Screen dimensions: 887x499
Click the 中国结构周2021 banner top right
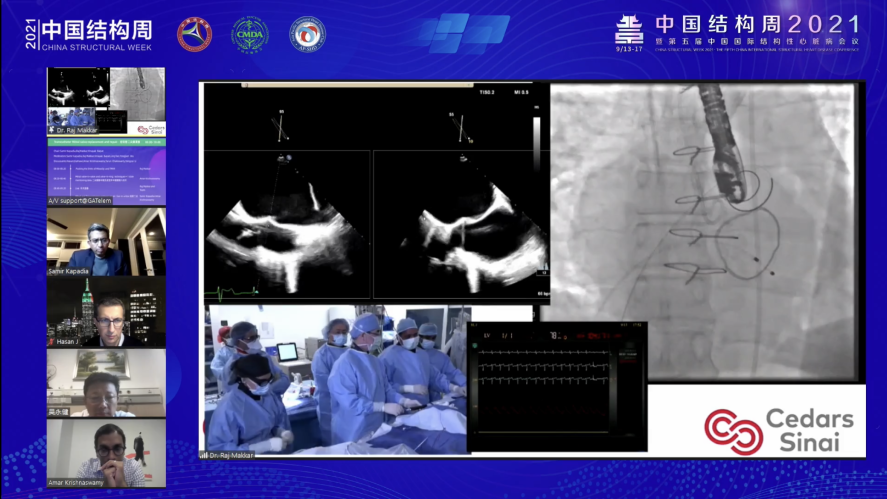pyautogui.click(x=757, y=33)
